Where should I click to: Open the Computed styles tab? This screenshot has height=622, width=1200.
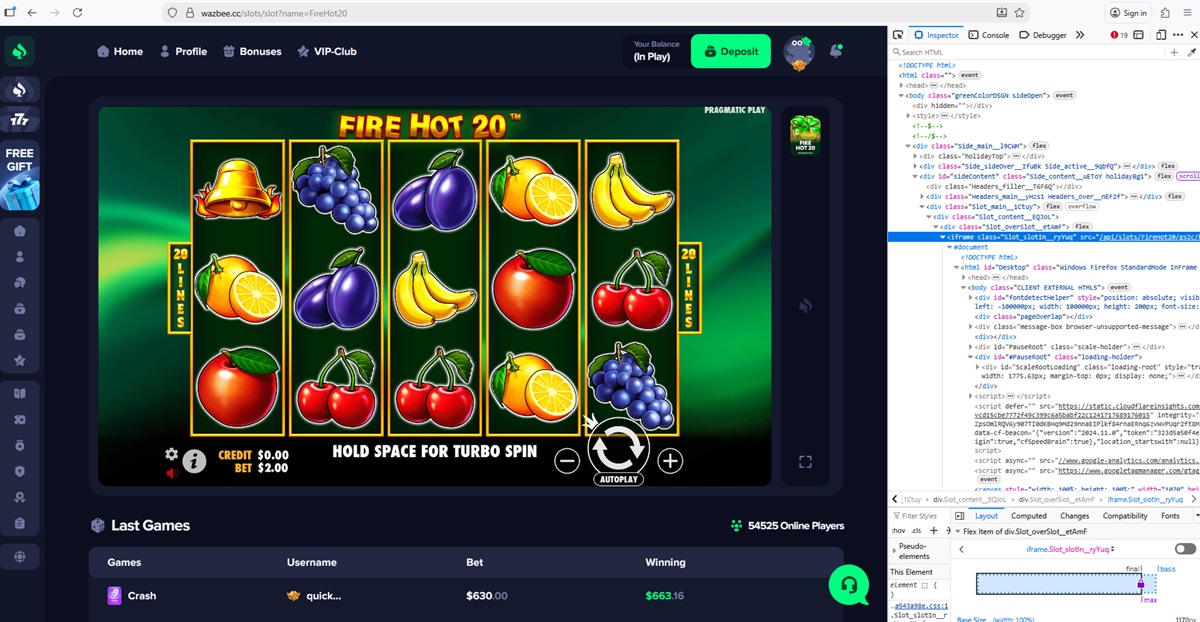(x=1028, y=516)
